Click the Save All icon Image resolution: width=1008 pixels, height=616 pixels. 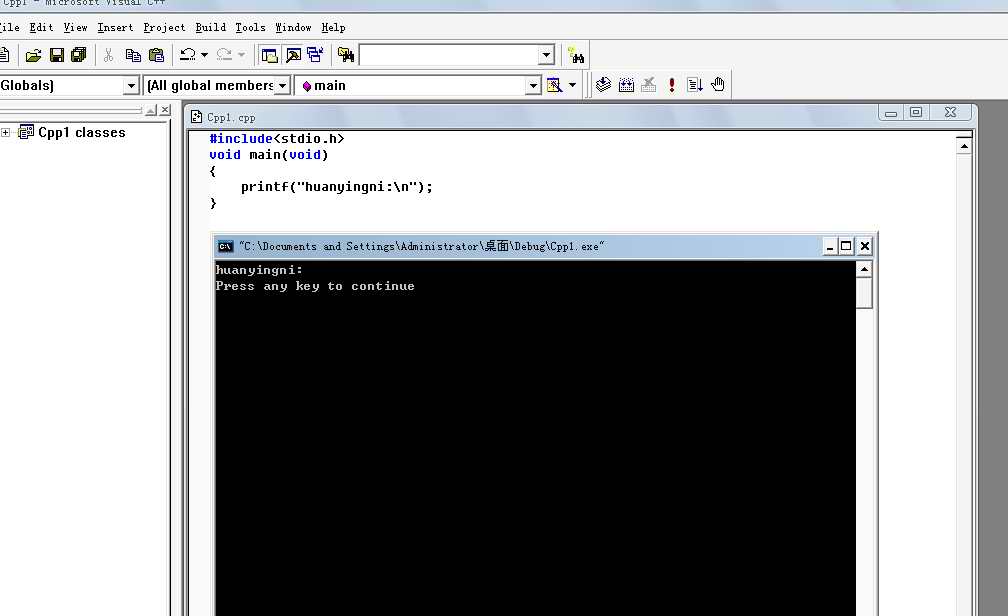78,55
